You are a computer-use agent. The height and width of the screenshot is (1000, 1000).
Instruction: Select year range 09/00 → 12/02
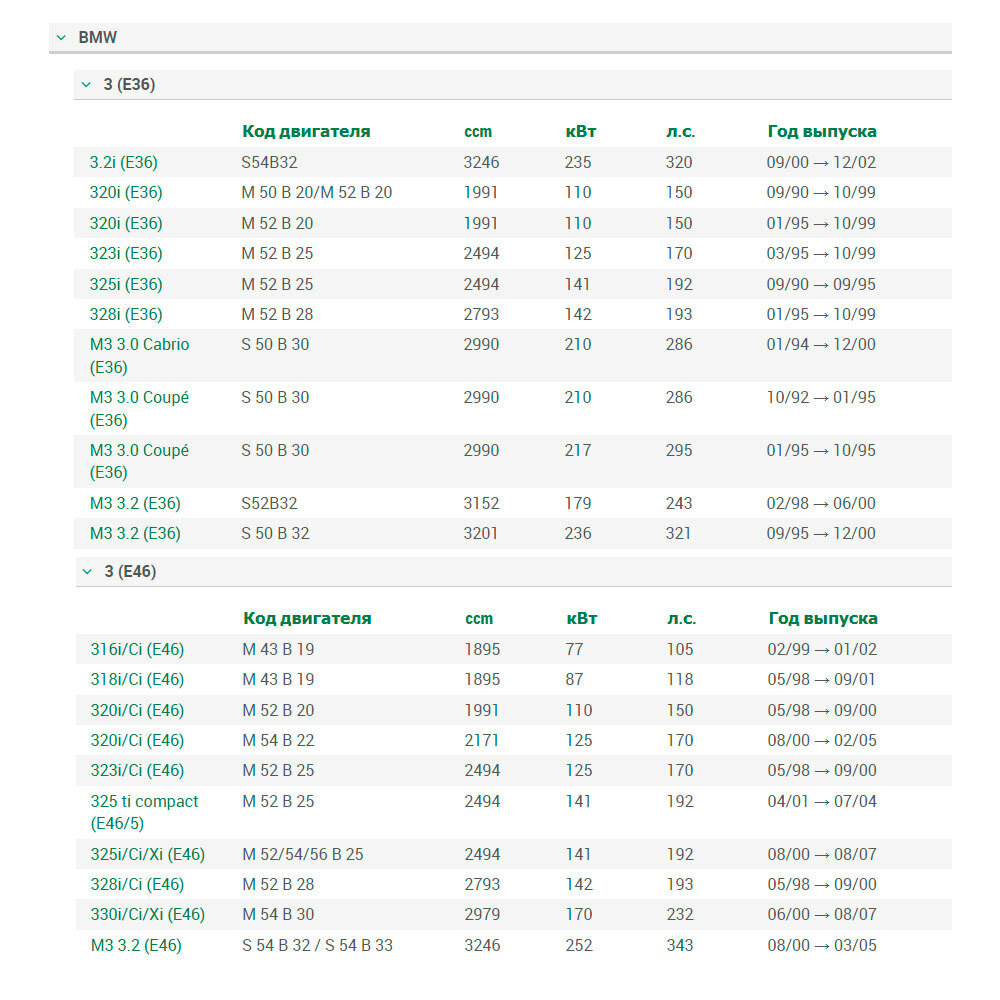point(821,163)
